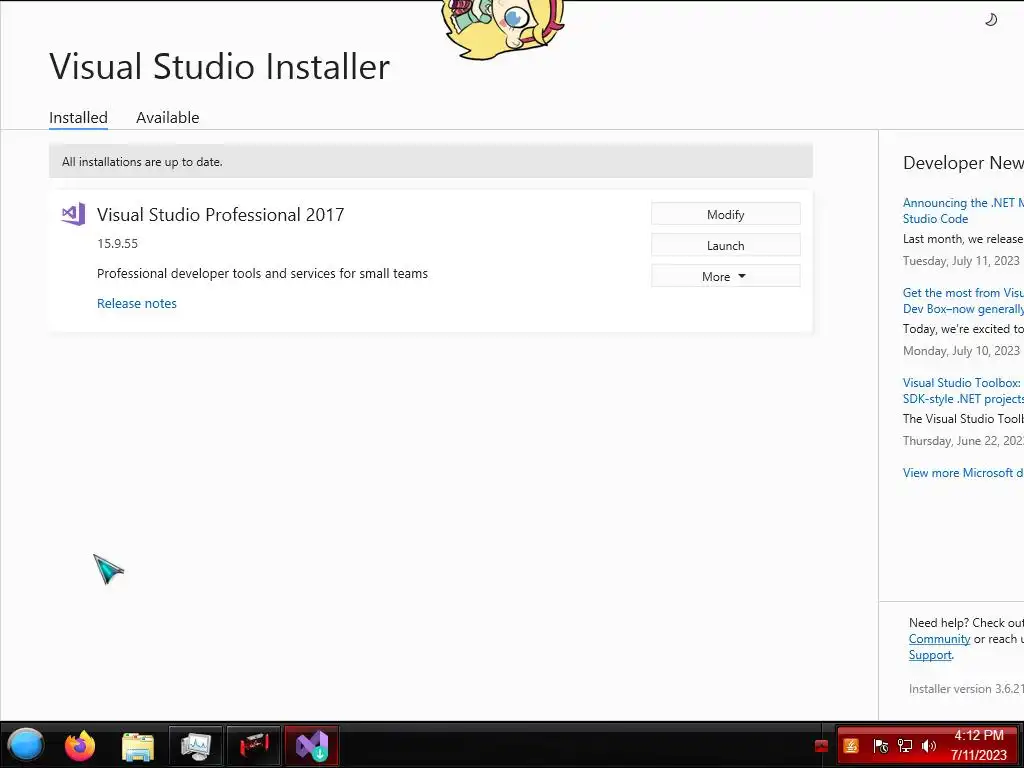Open the Community help link
This screenshot has width=1024, height=768.
pyautogui.click(x=939, y=639)
